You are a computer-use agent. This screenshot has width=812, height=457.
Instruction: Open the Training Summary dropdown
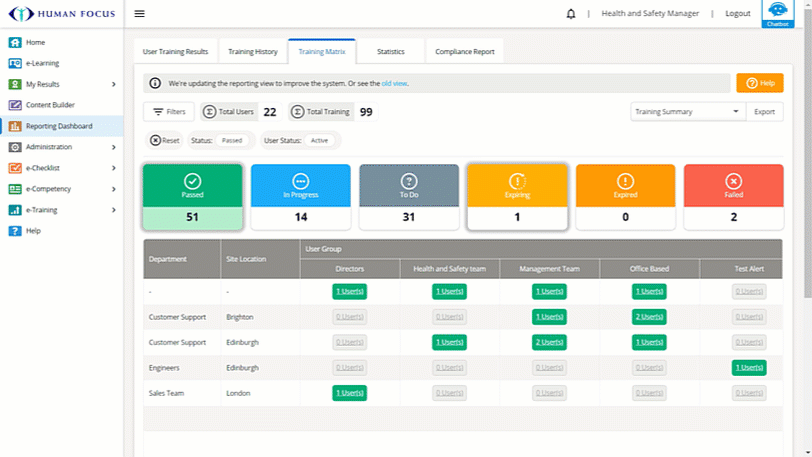coord(689,112)
